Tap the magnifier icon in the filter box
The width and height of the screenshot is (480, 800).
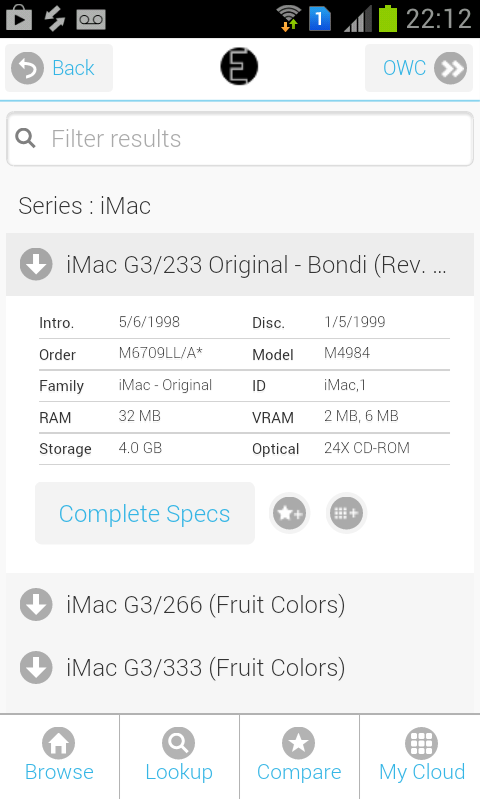click(x=26, y=138)
